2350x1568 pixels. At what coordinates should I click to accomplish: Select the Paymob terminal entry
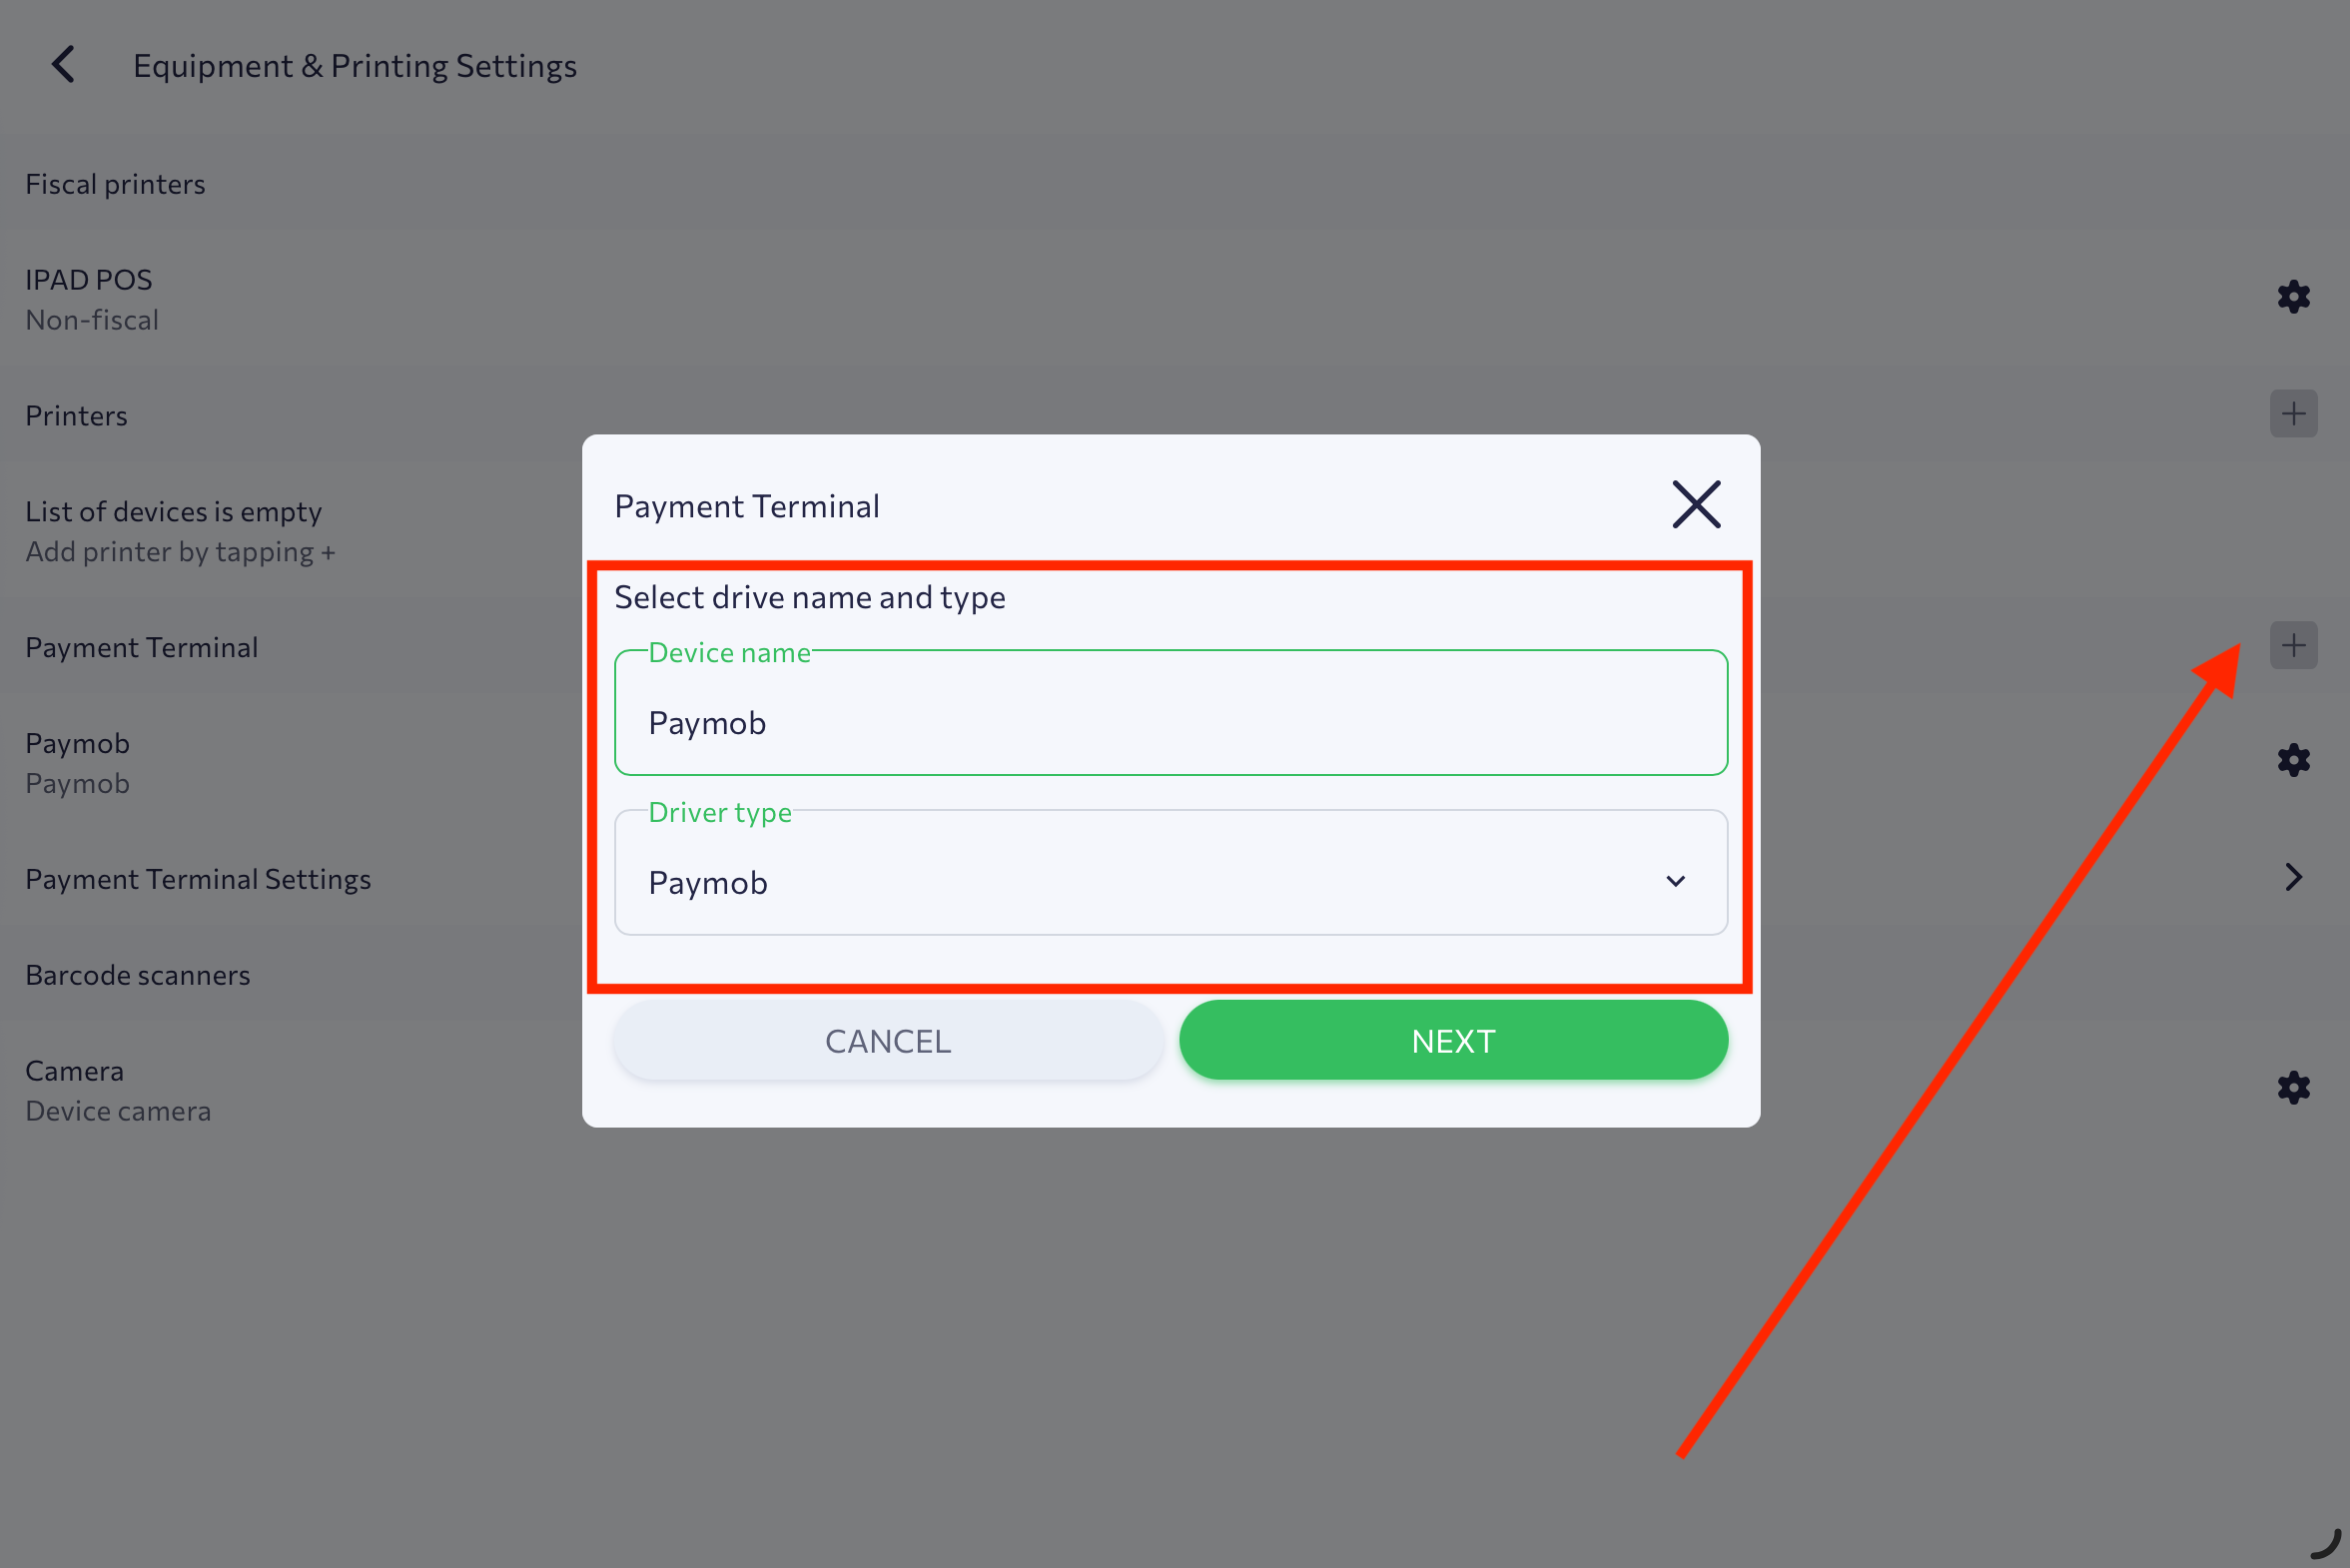click(1175, 763)
